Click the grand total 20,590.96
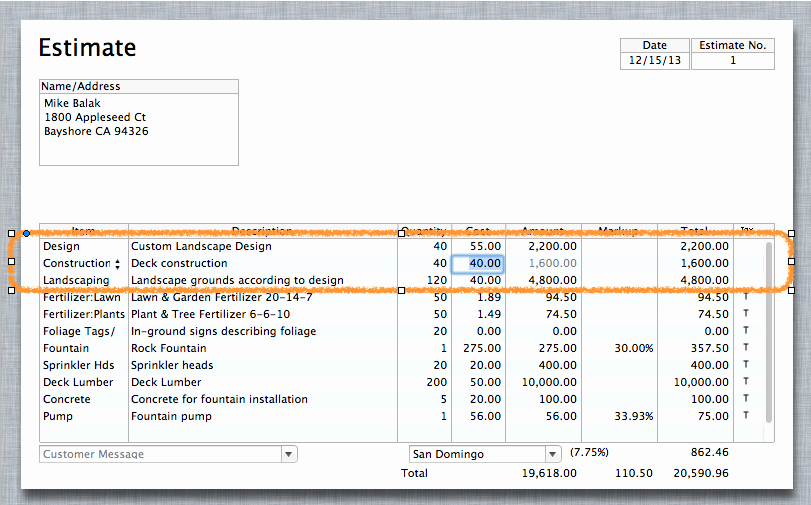The width and height of the screenshot is (811, 505). [x=701, y=473]
